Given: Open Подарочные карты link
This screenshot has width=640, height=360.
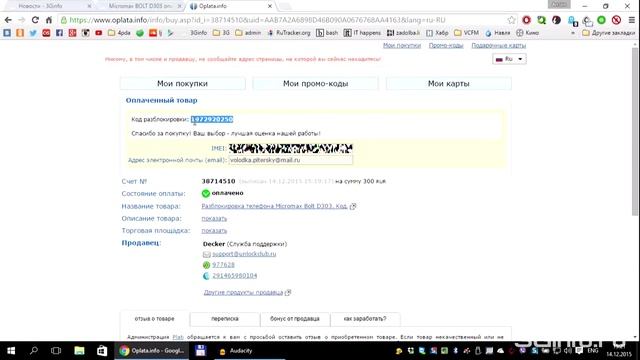Looking at the screenshot, I should click(x=498, y=46).
